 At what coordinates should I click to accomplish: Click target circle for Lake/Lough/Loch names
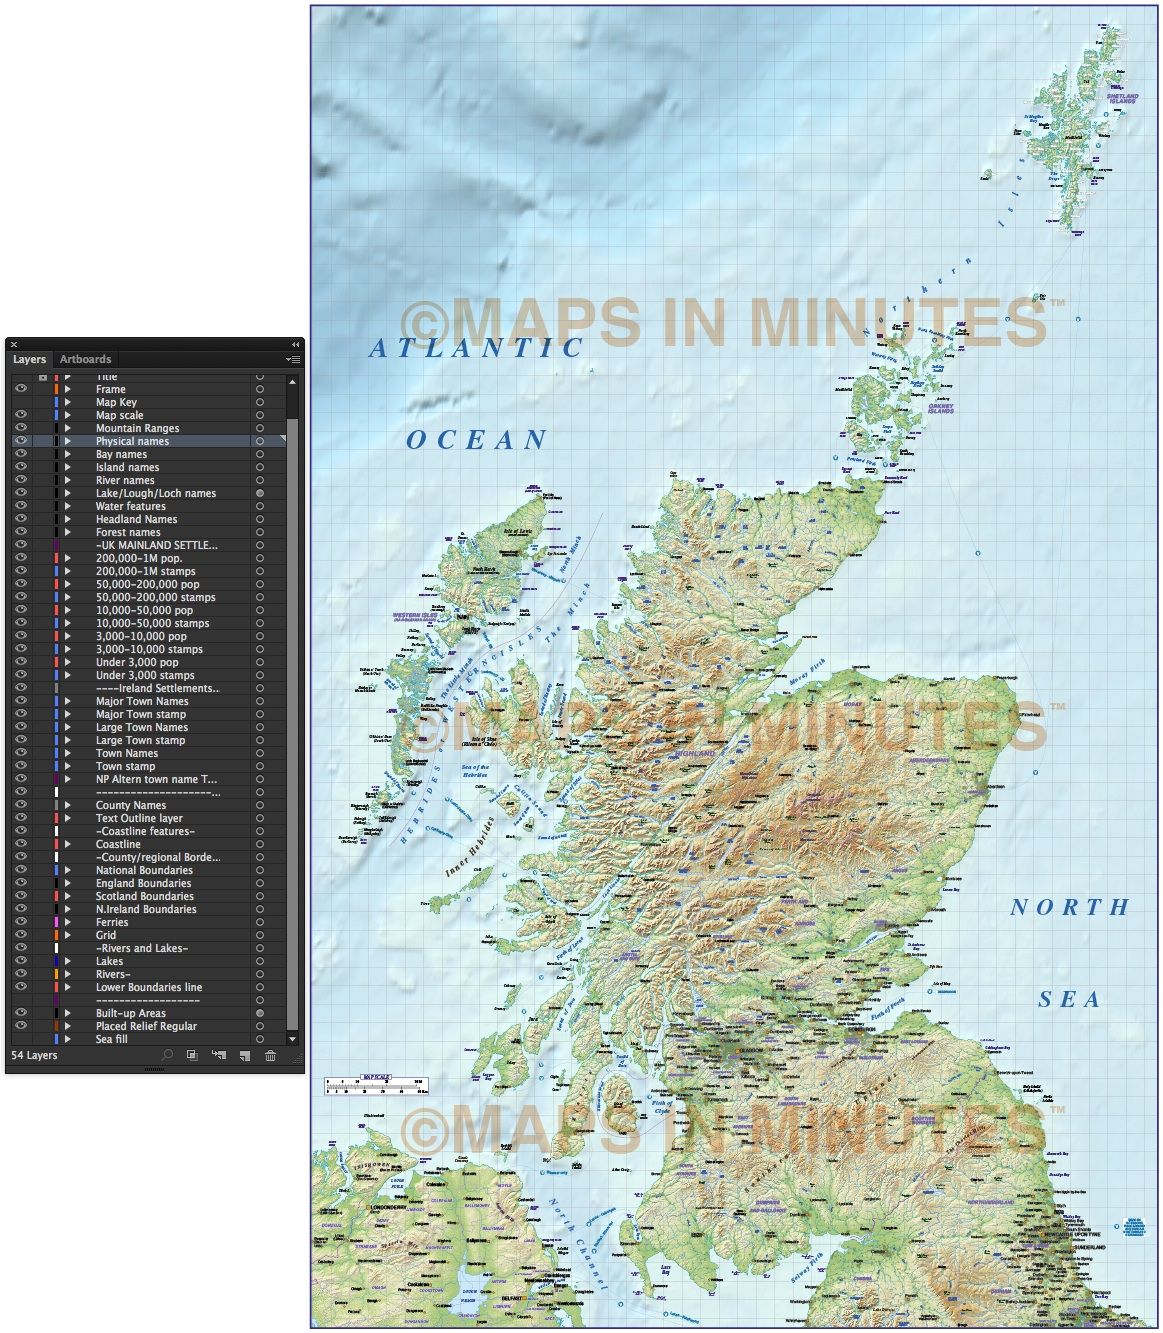(x=260, y=493)
